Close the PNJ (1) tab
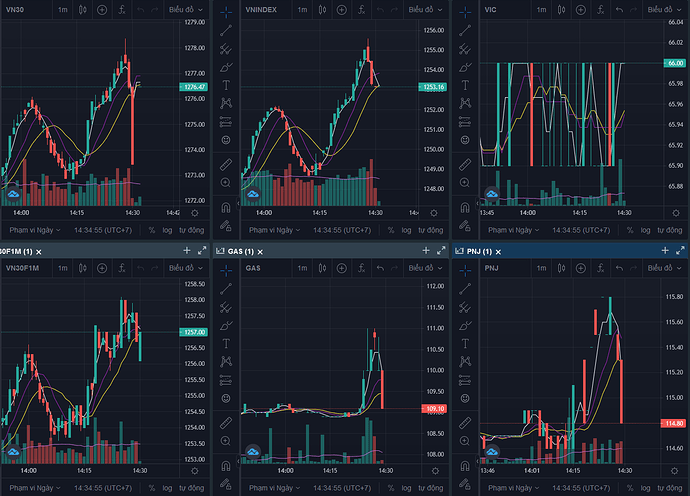Screen dimensions: 690x496 click(498, 252)
